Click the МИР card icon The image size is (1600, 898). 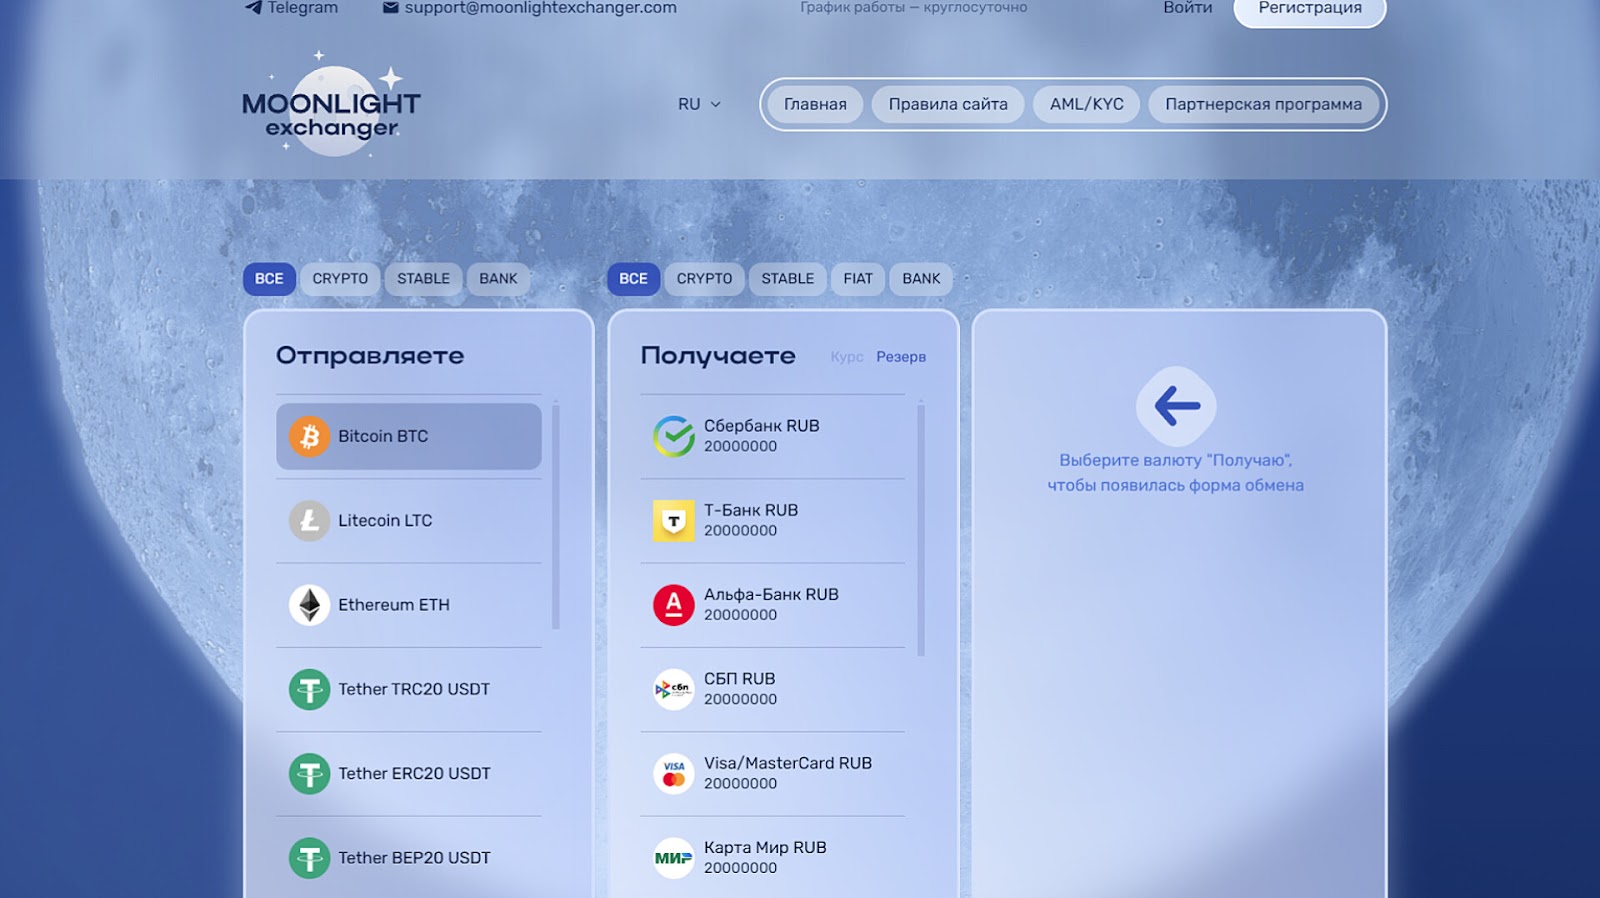pyautogui.click(x=674, y=858)
